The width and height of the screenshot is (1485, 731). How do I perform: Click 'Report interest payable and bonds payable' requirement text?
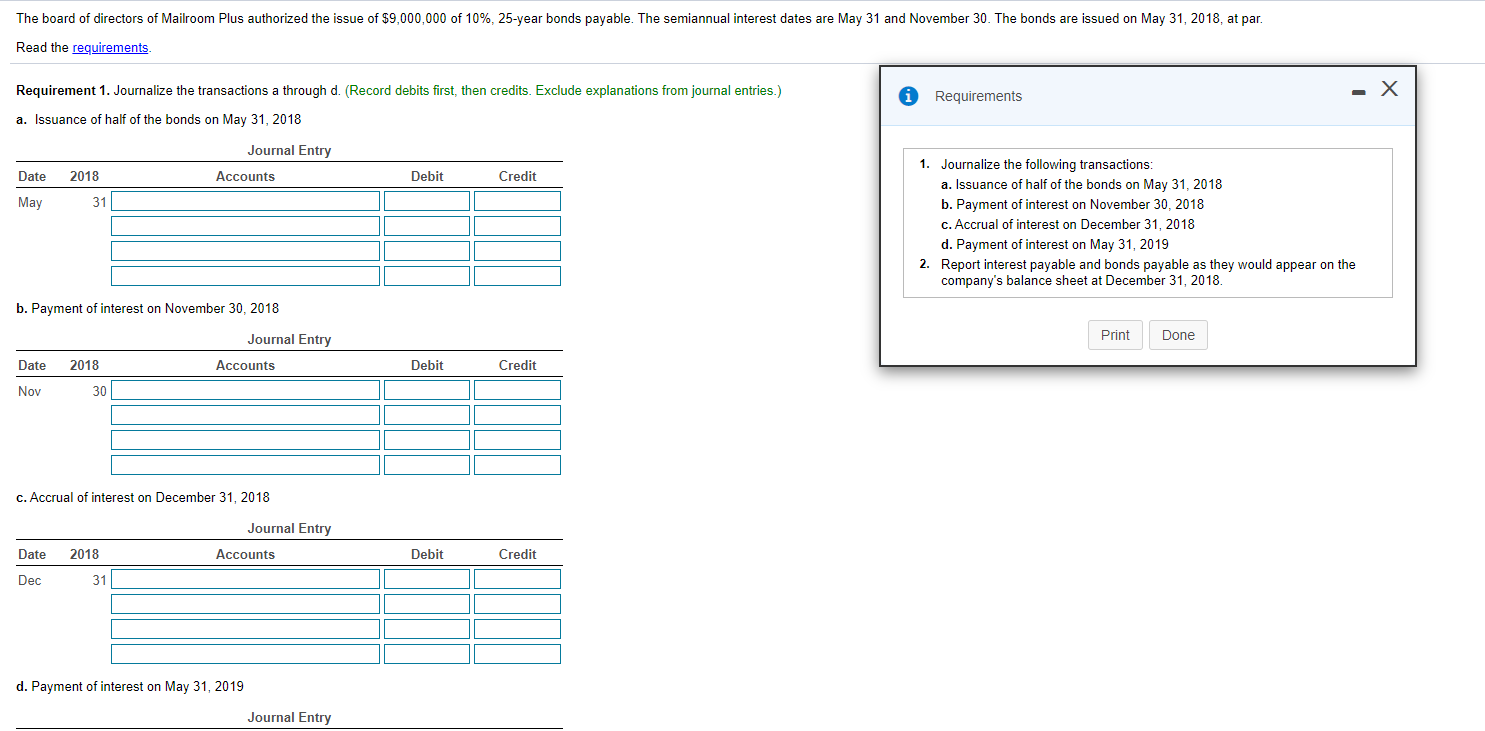1148,272
